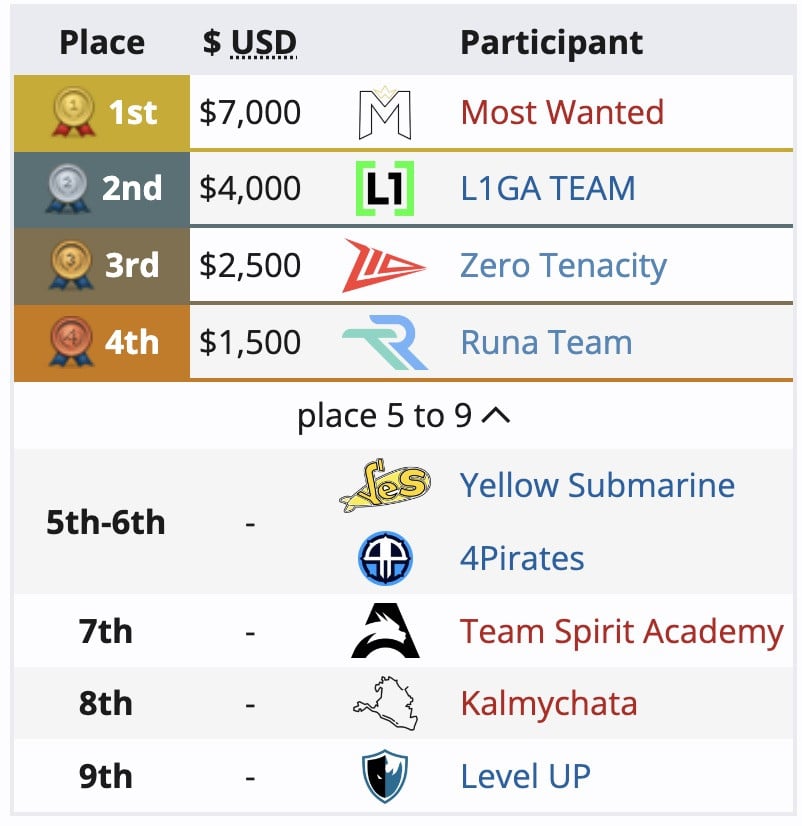Open the 4Pirates team link
802x826 pixels.
(x=522, y=559)
